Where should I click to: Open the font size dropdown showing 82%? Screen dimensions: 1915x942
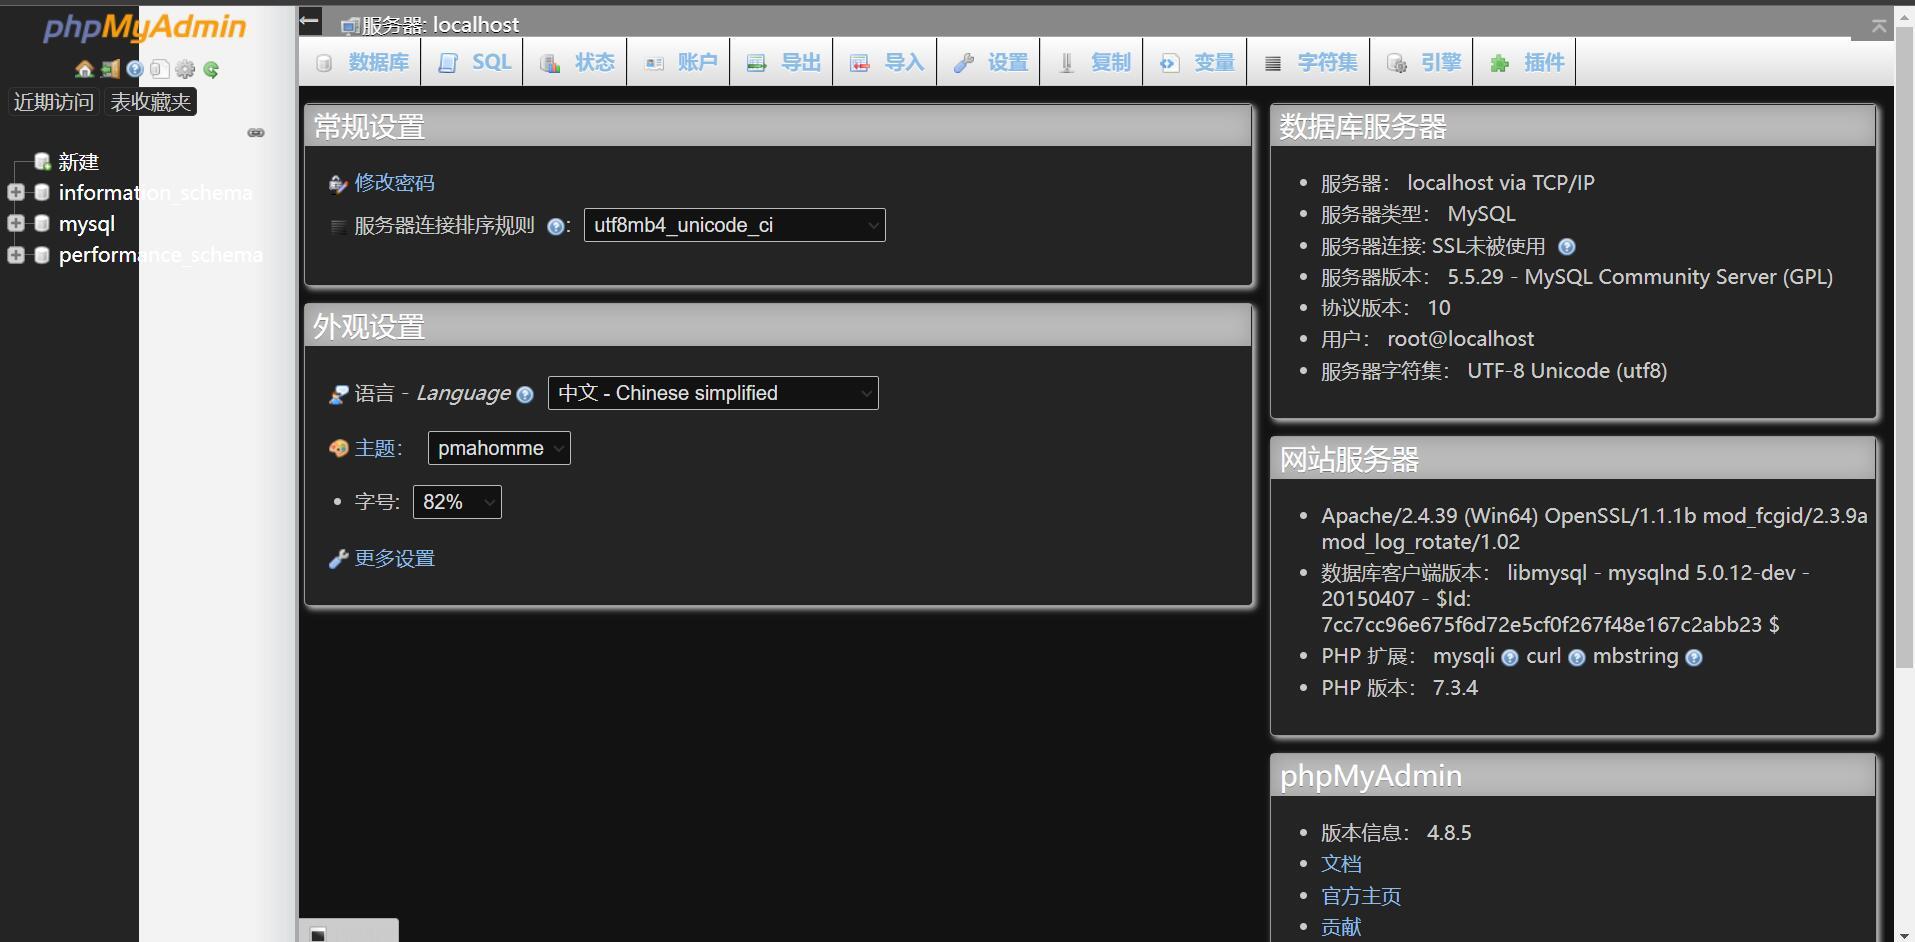point(457,502)
